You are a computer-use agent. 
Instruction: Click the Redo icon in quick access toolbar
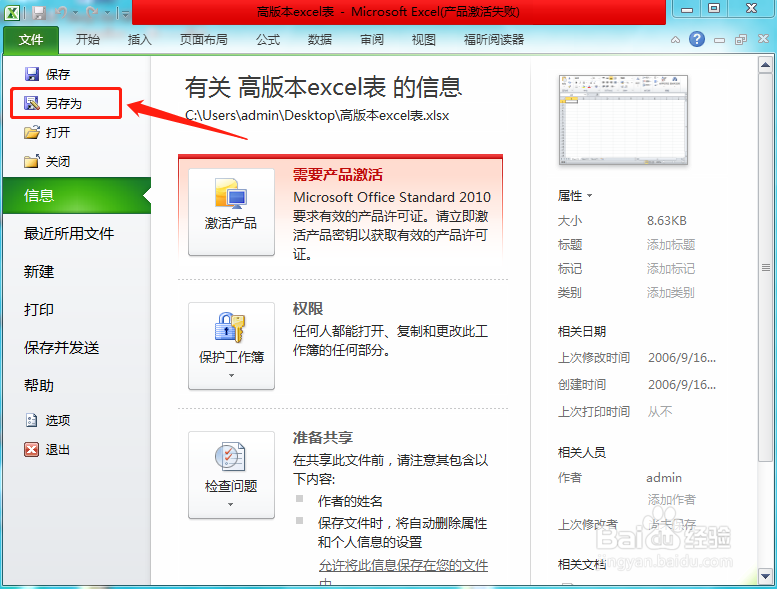coord(91,12)
